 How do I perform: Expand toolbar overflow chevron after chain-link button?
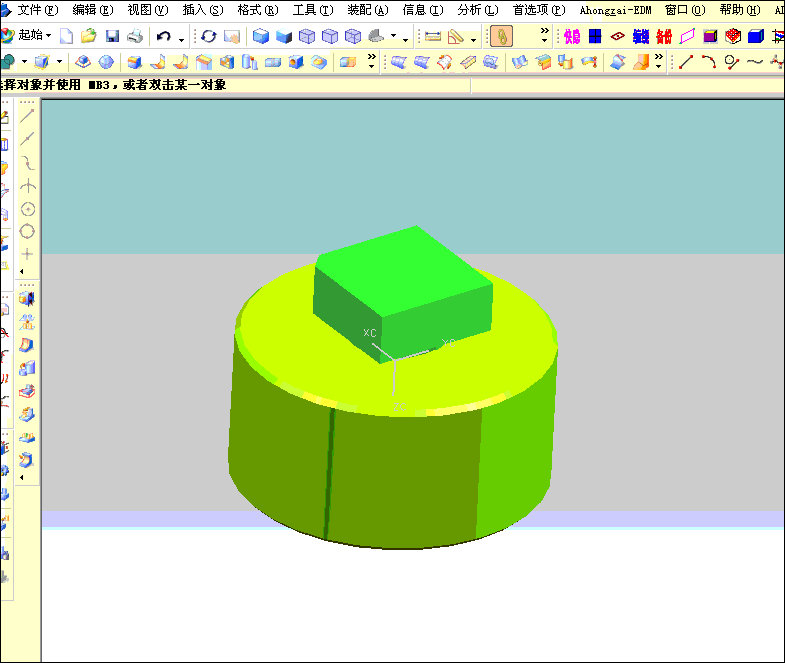pyautogui.click(x=544, y=34)
